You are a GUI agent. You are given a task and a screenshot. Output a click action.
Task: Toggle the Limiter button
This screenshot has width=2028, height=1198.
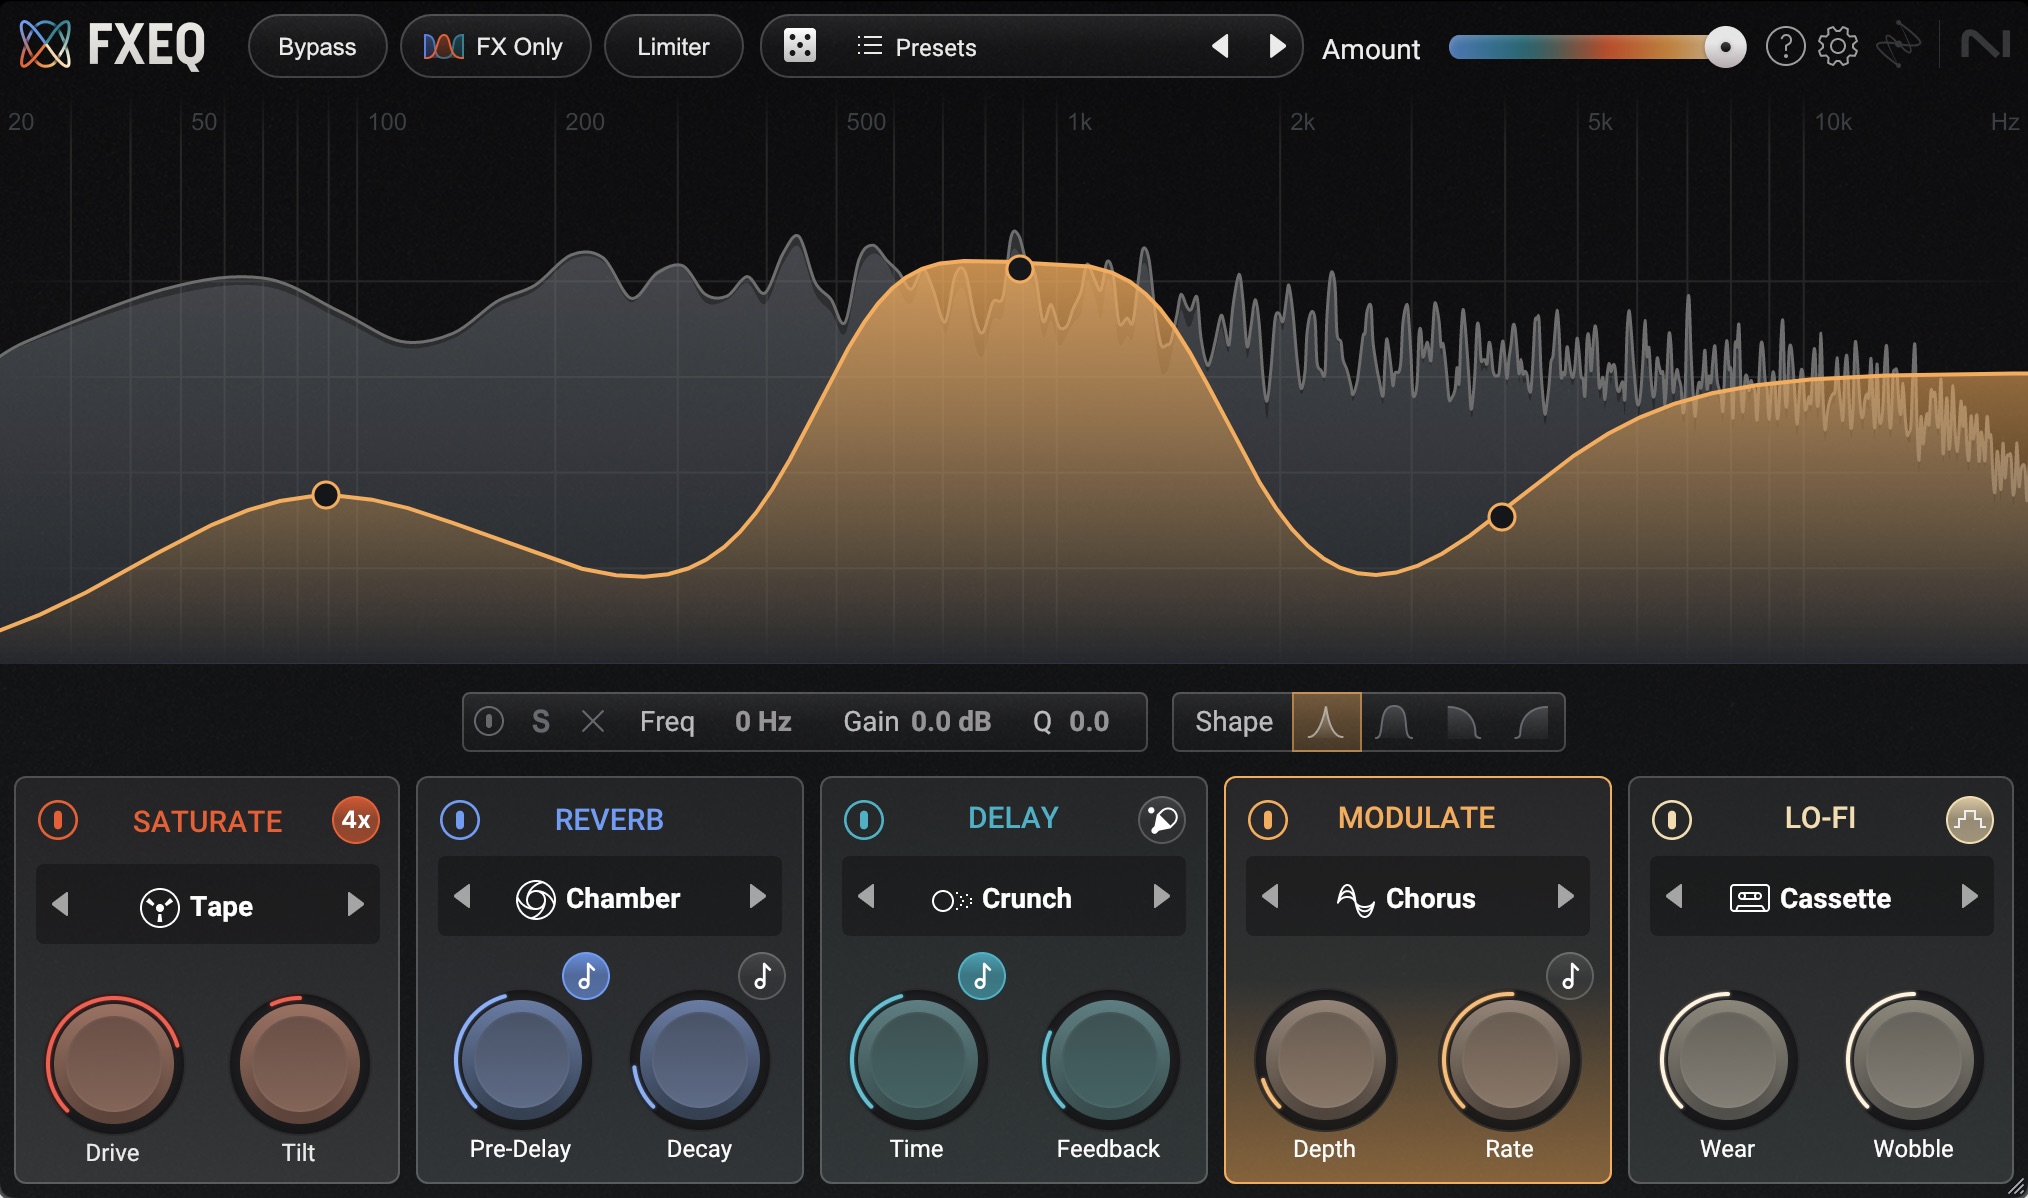pos(673,46)
